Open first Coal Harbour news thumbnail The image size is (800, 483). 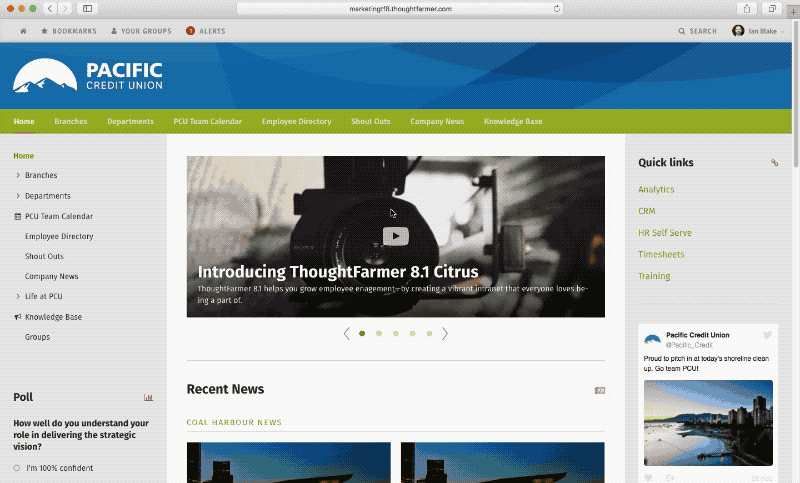tap(289, 463)
